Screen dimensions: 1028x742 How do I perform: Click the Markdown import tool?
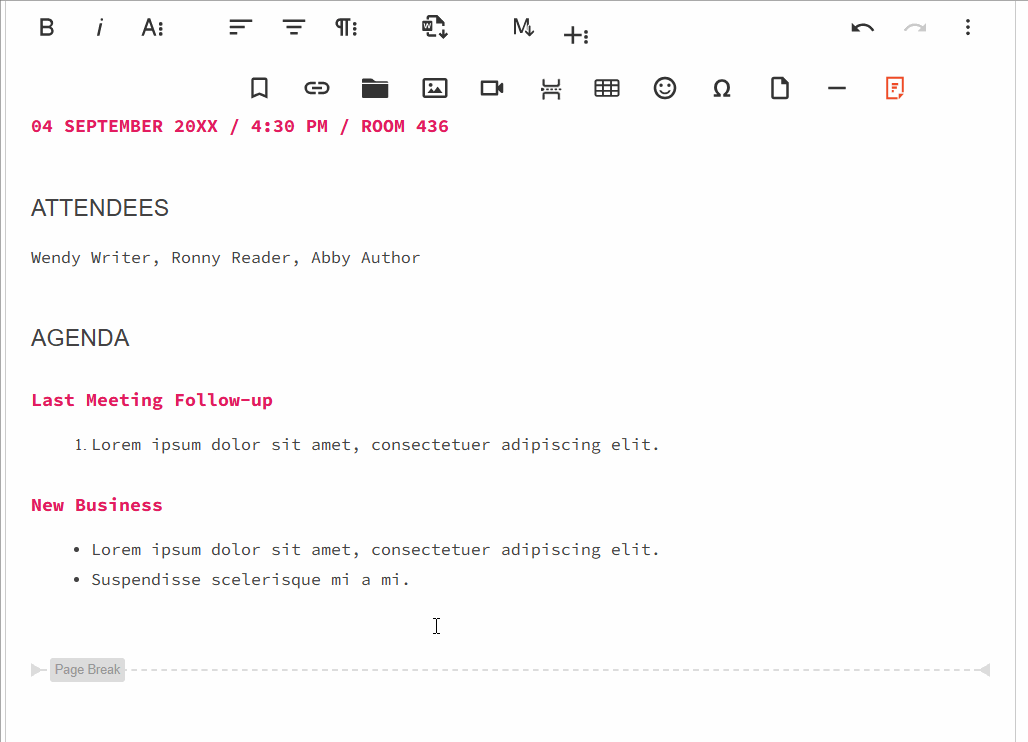523,28
